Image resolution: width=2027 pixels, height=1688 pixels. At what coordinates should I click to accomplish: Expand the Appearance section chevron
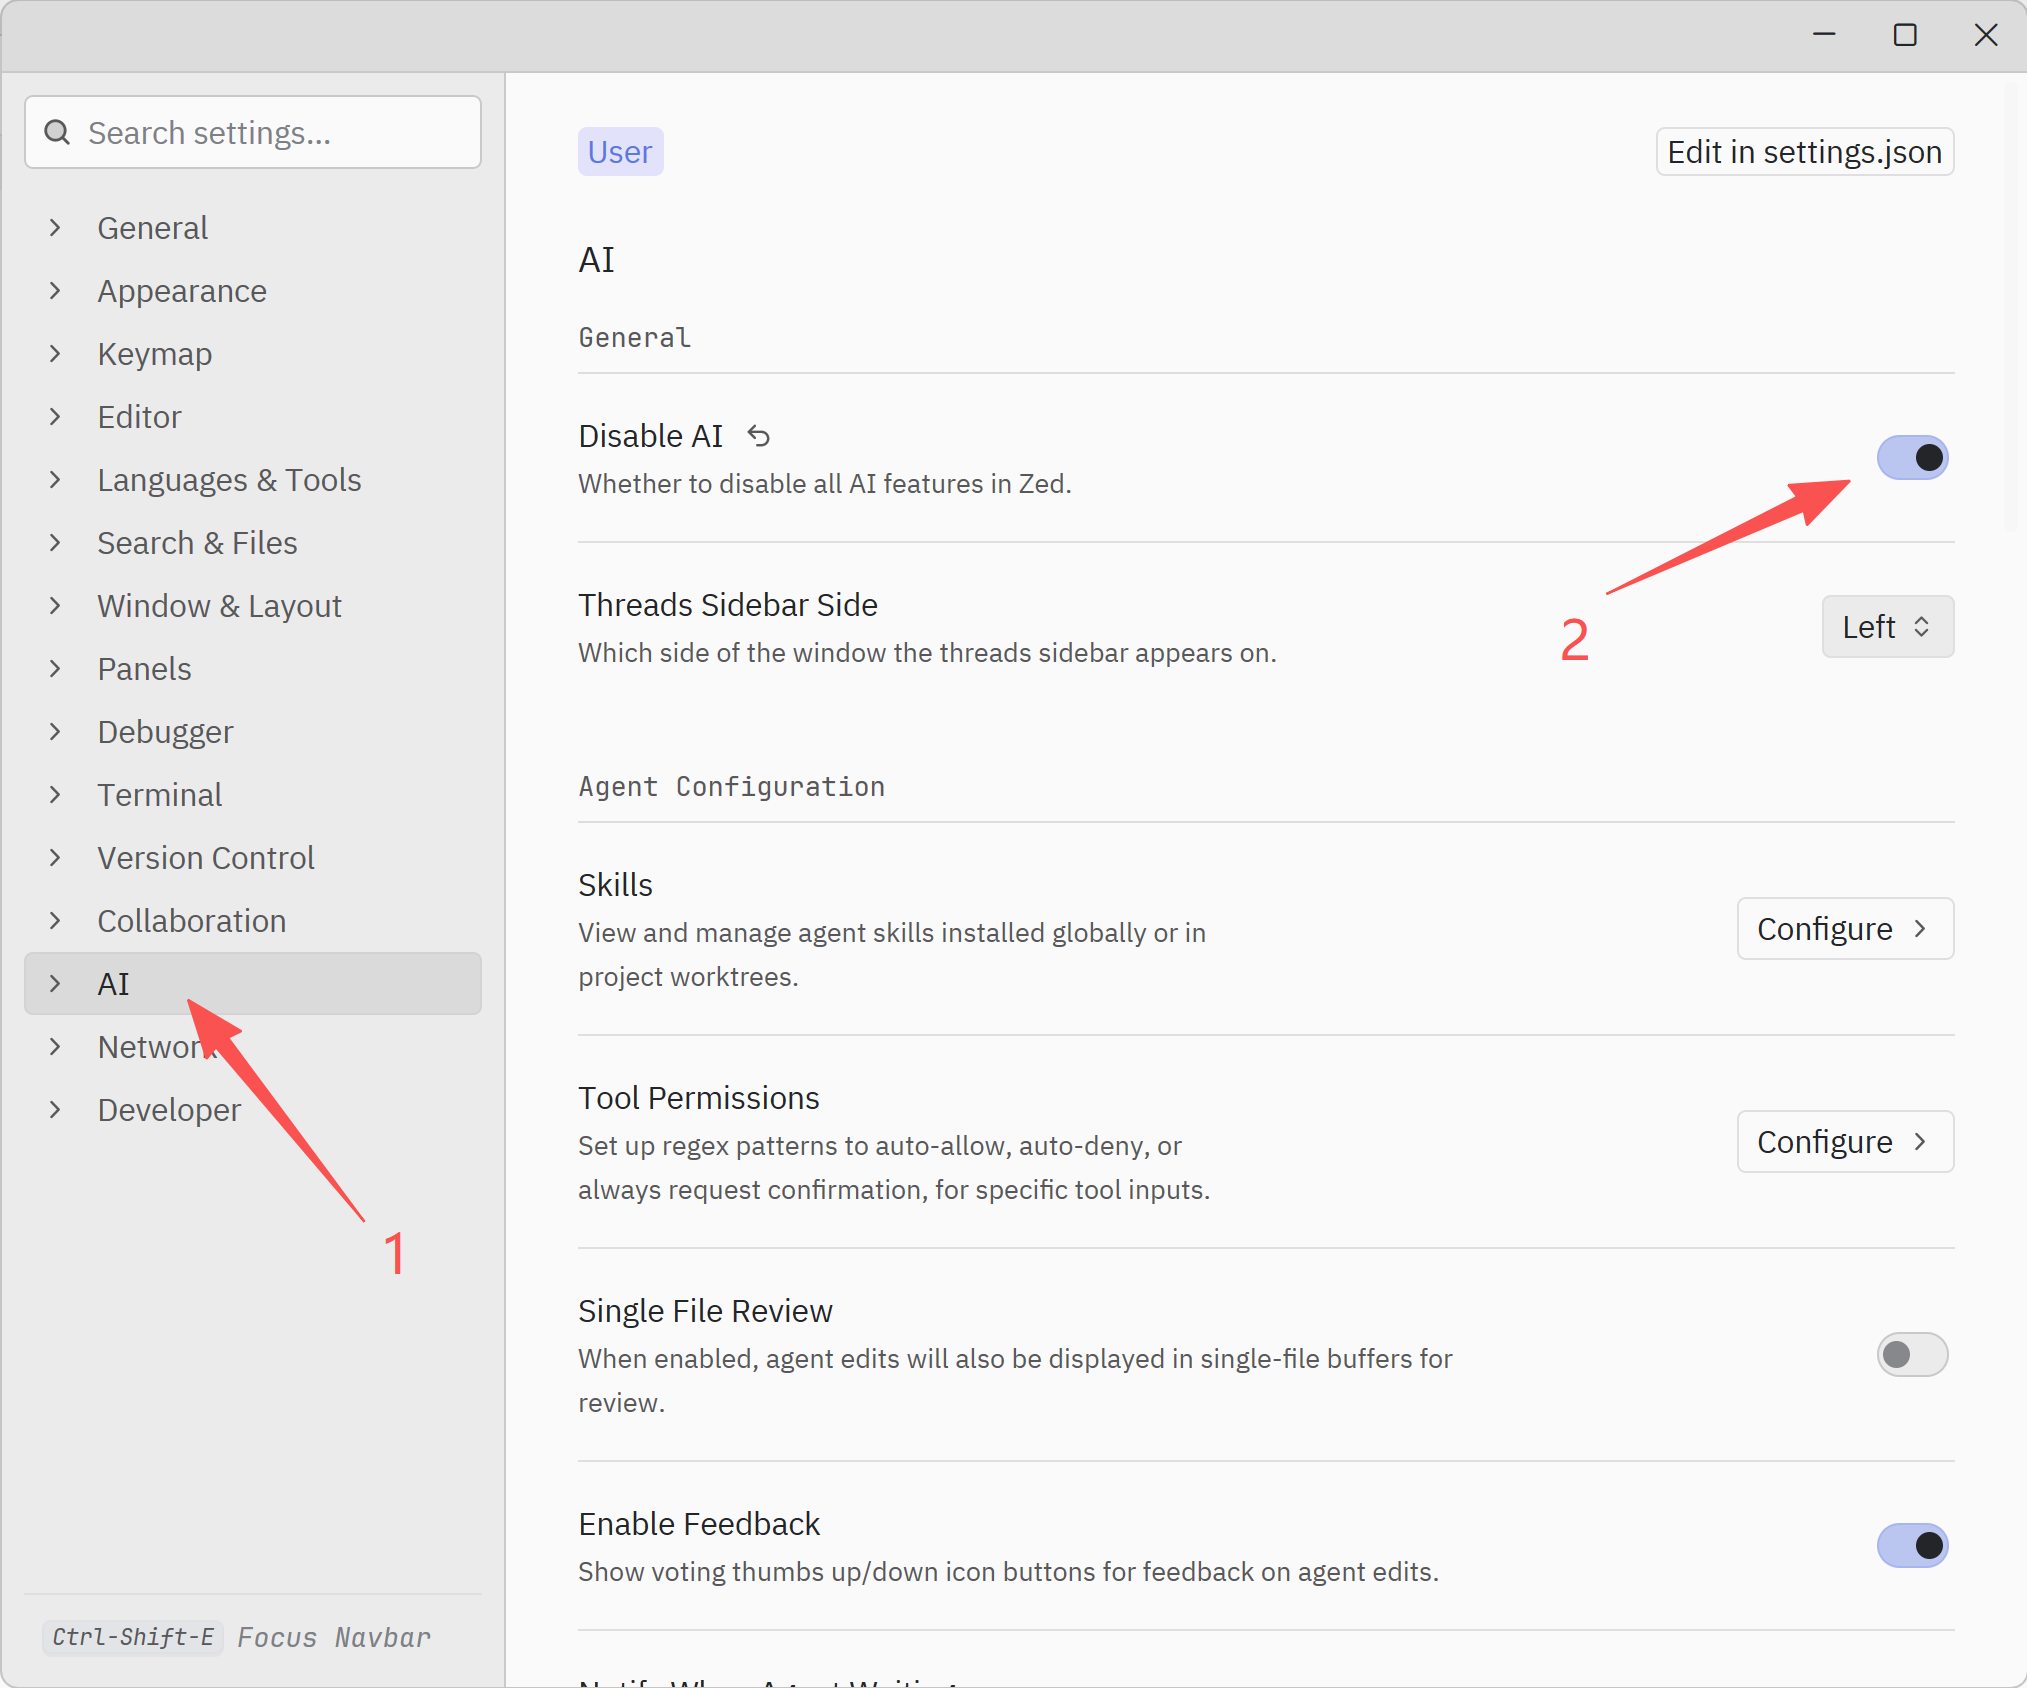point(56,291)
